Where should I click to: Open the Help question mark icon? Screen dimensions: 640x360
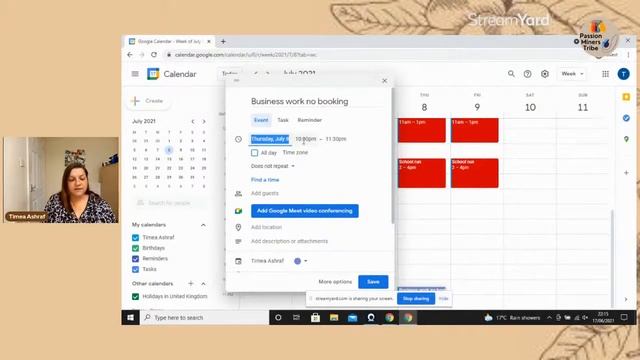pos(527,74)
